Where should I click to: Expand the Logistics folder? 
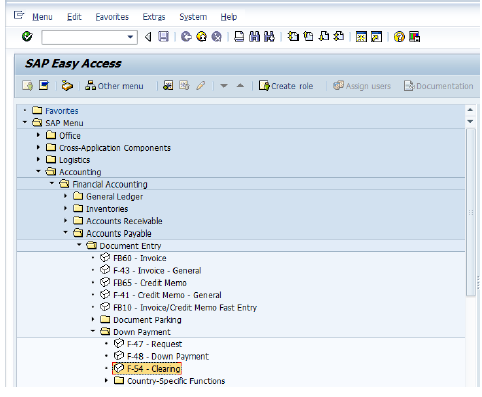click(x=38, y=159)
